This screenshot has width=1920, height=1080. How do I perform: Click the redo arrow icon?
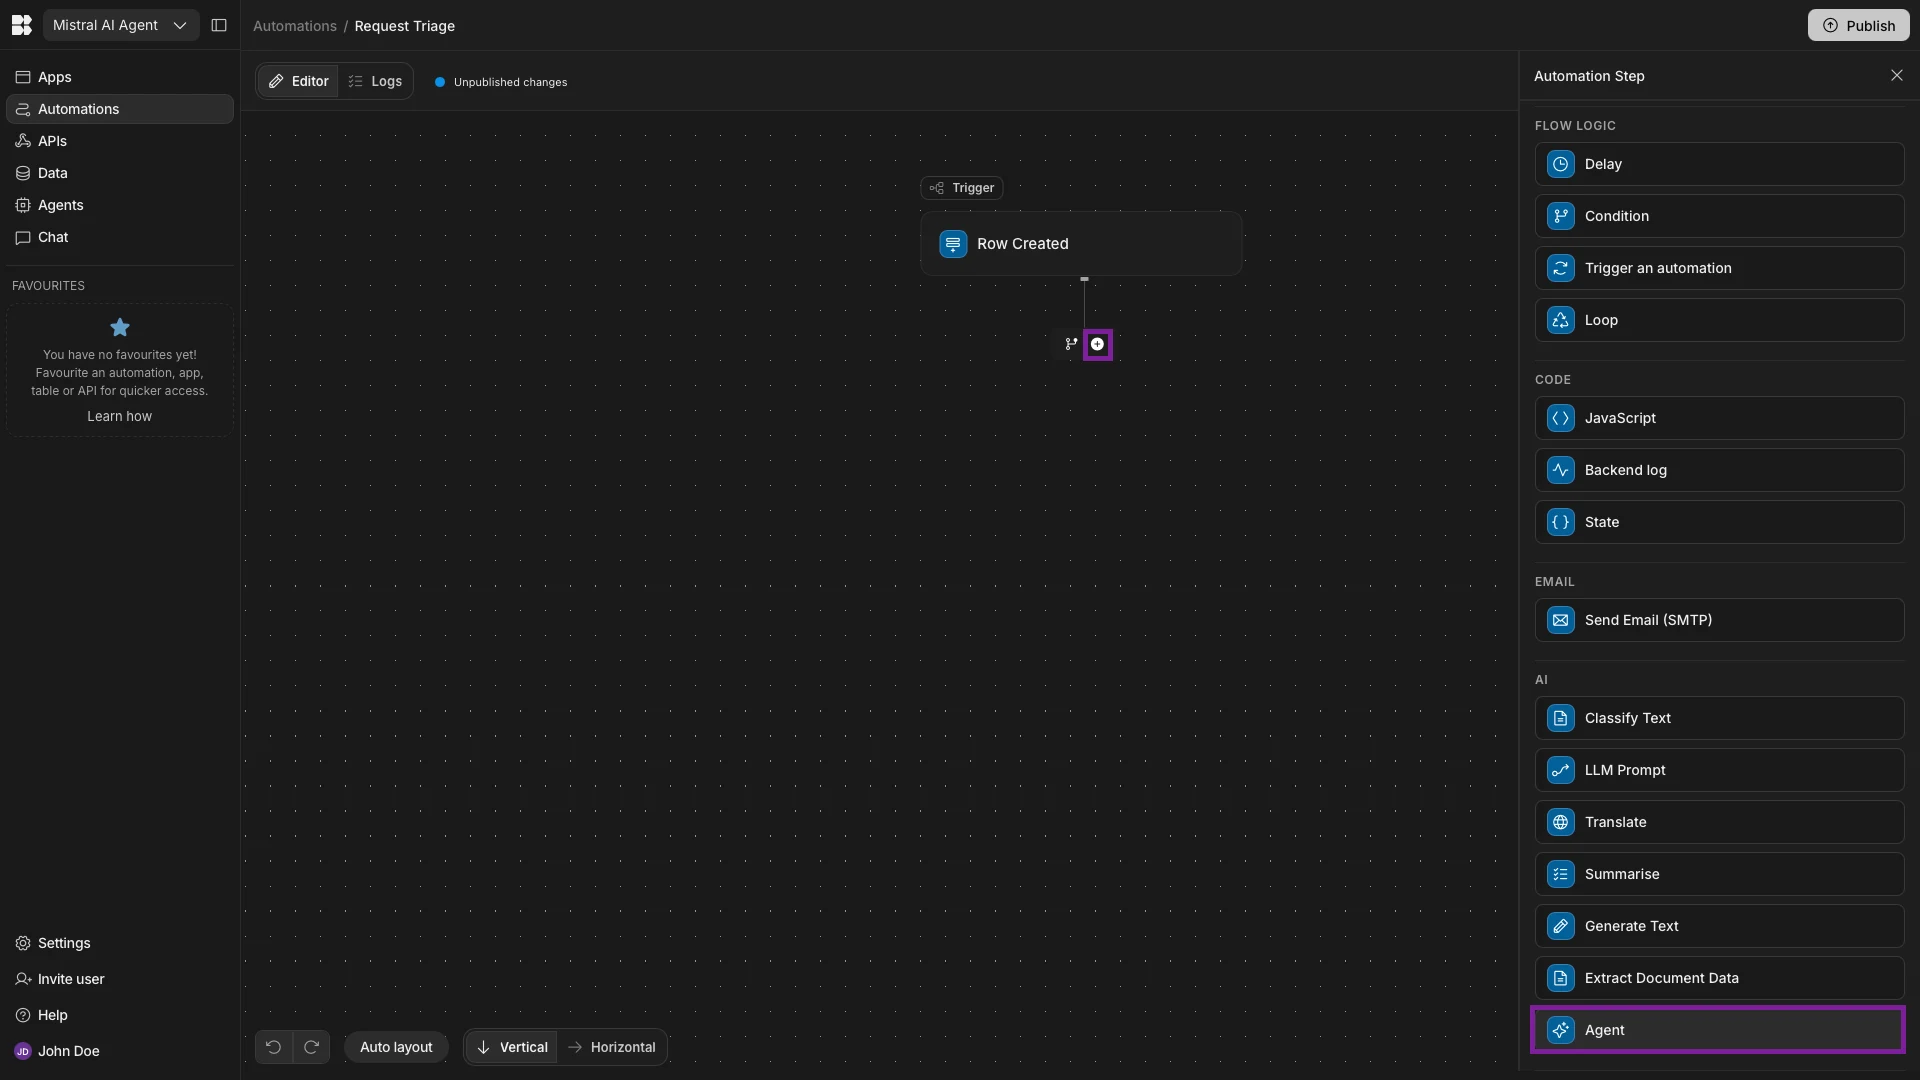[311, 1047]
